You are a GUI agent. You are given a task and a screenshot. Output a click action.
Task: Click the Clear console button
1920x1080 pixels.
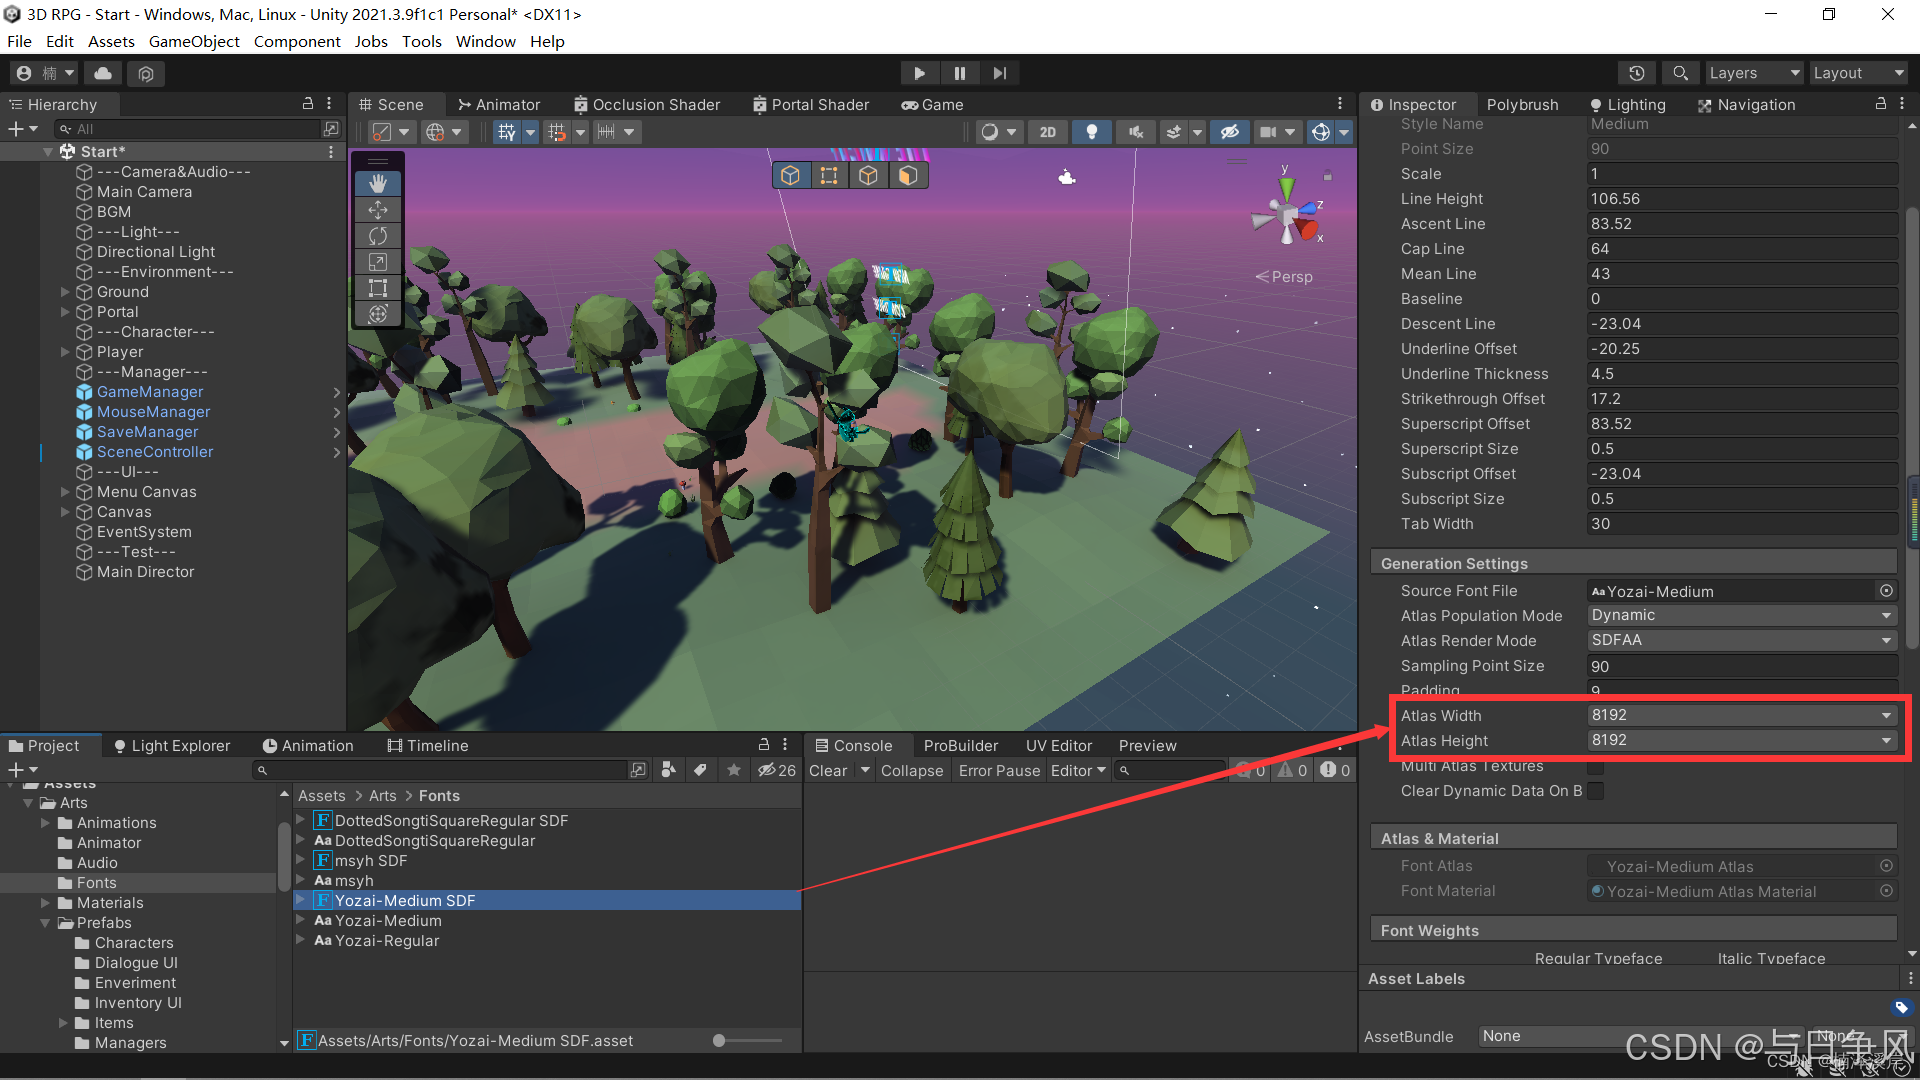(828, 771)
